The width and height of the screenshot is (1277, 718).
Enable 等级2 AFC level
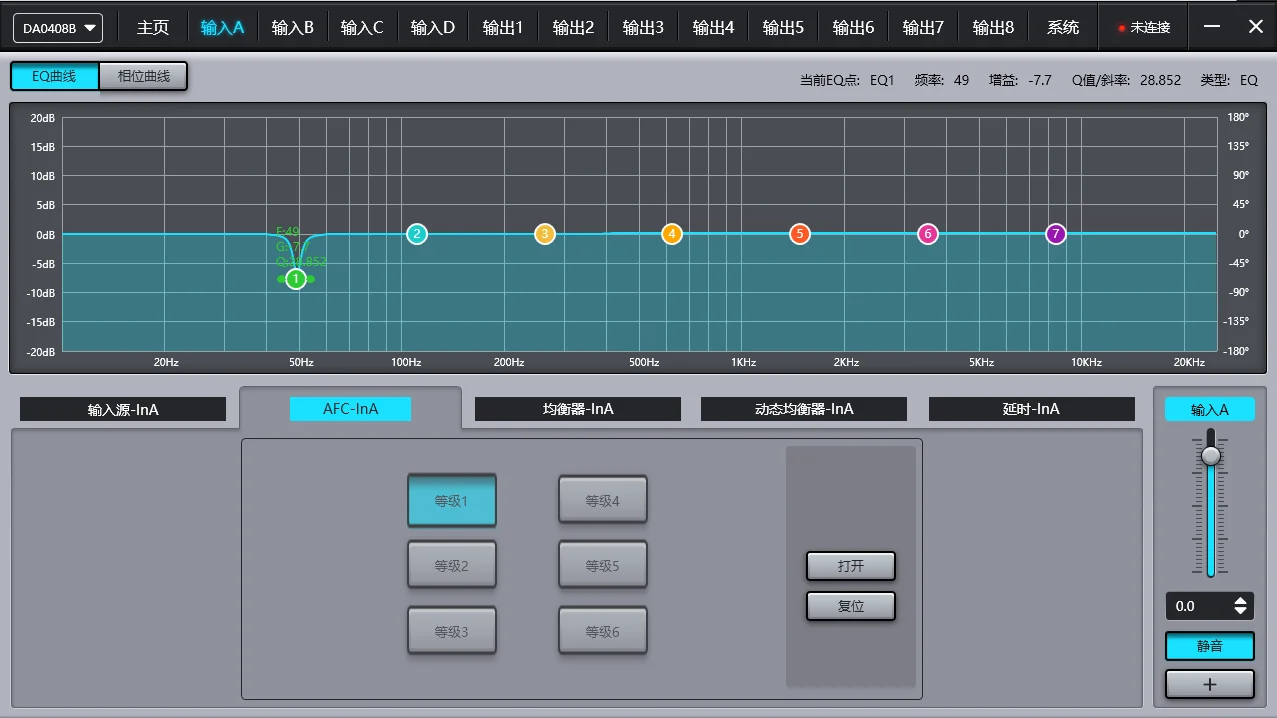[452, 564]
